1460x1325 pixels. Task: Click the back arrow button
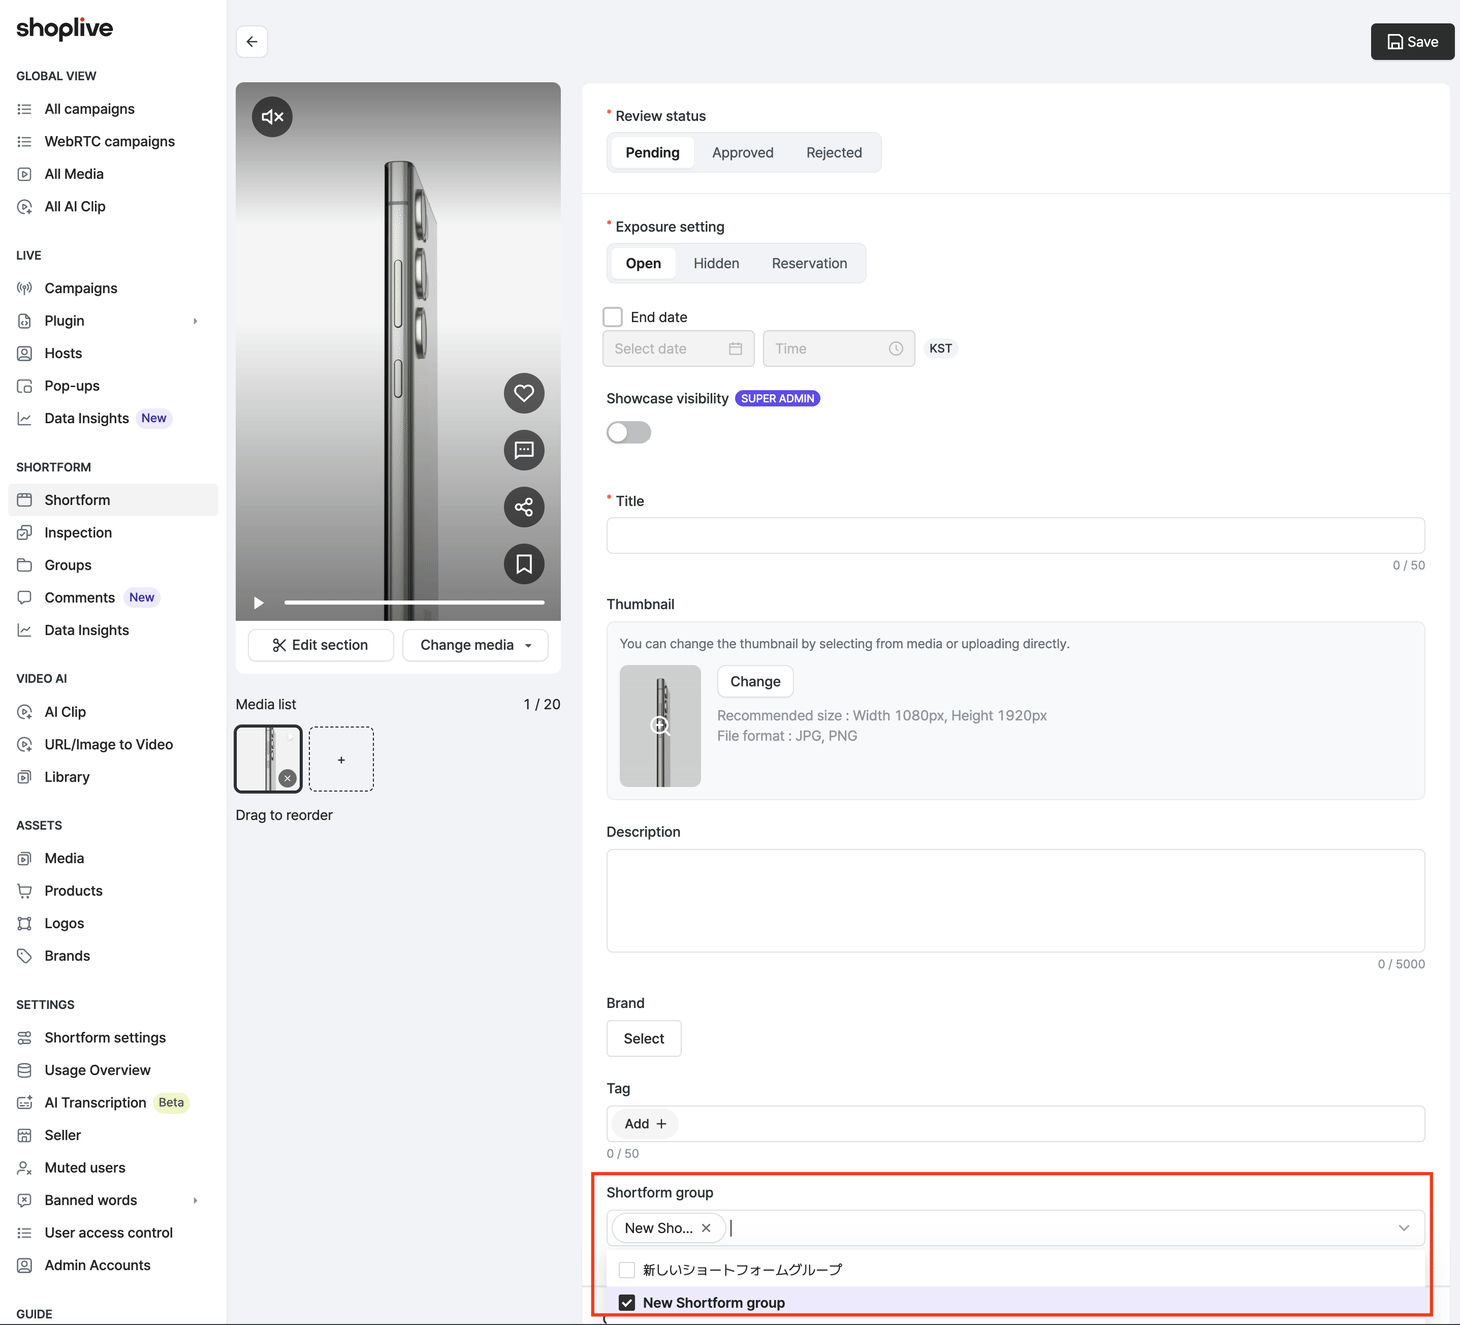click(252, 42)
